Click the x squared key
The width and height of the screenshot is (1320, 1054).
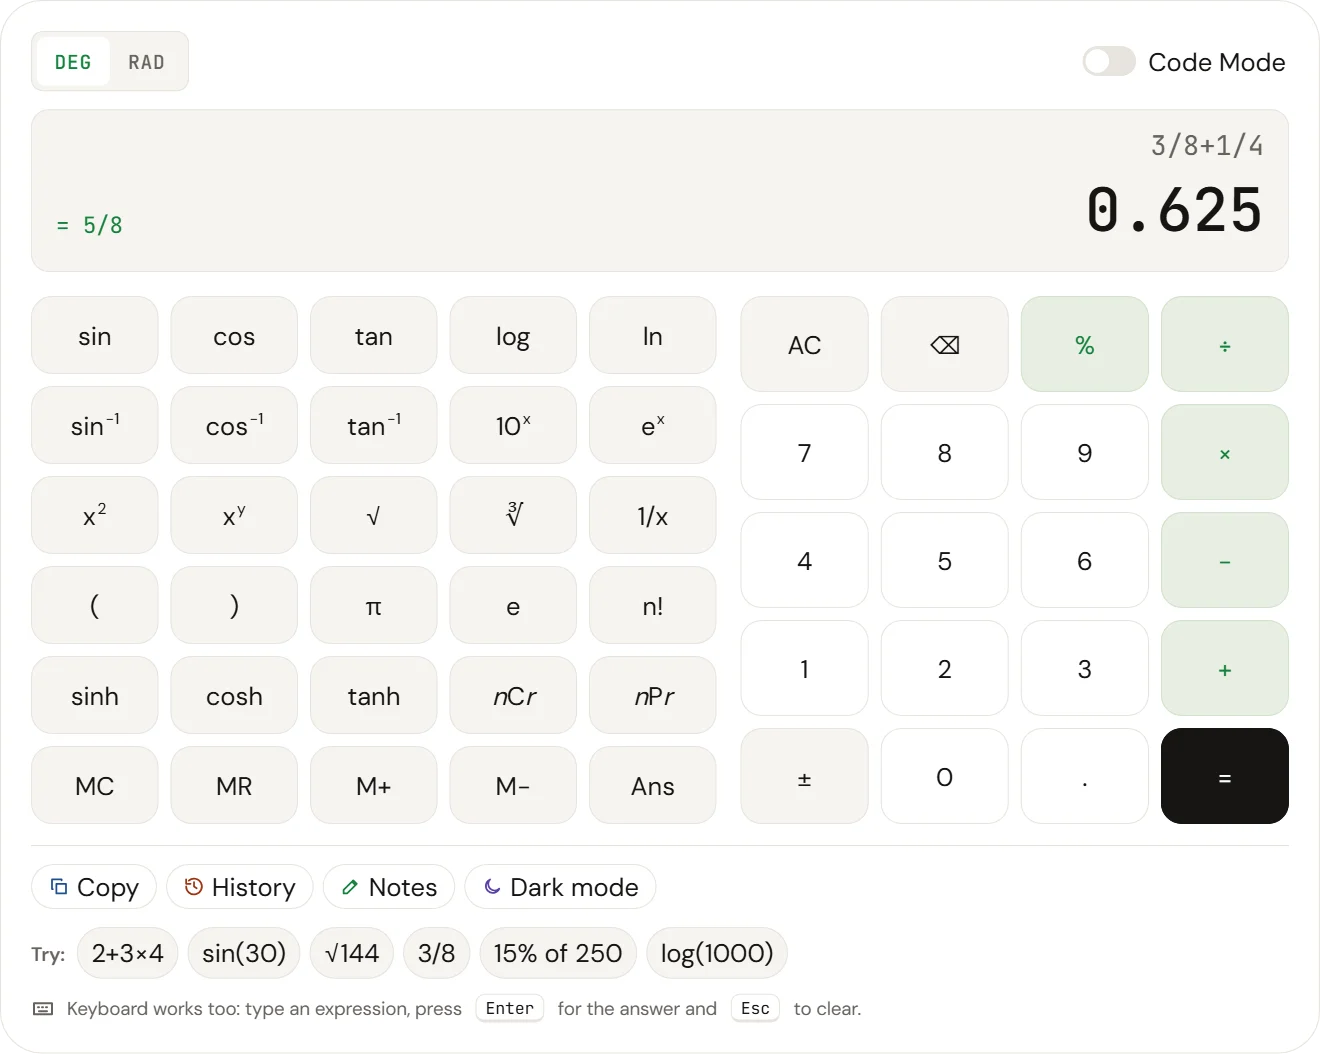[95, 515]
